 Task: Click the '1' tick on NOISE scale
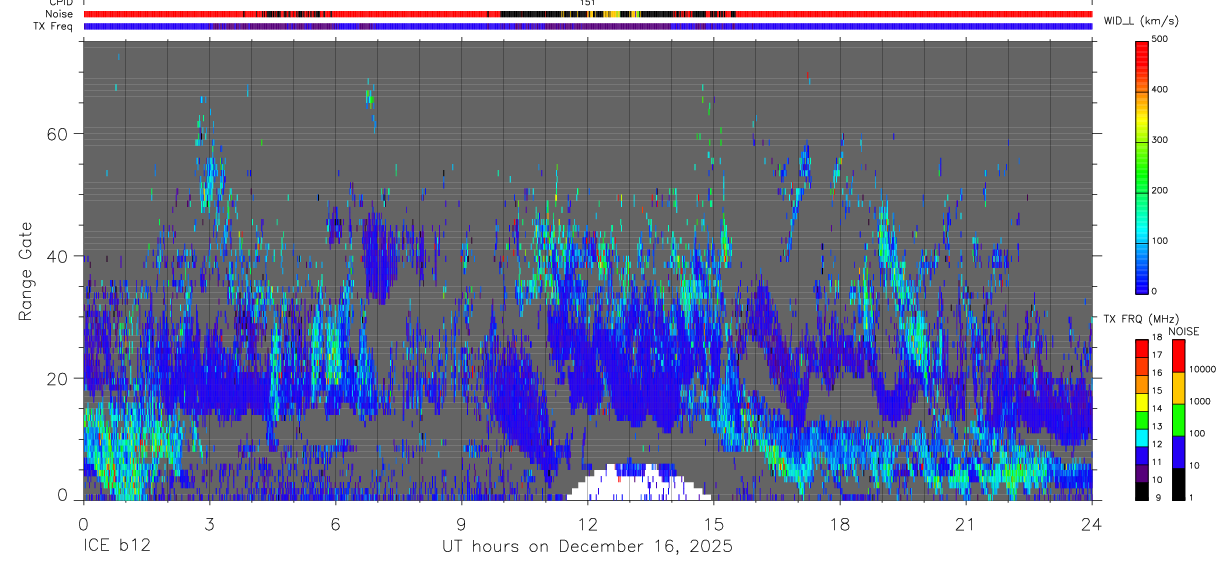pos(1192,498)
